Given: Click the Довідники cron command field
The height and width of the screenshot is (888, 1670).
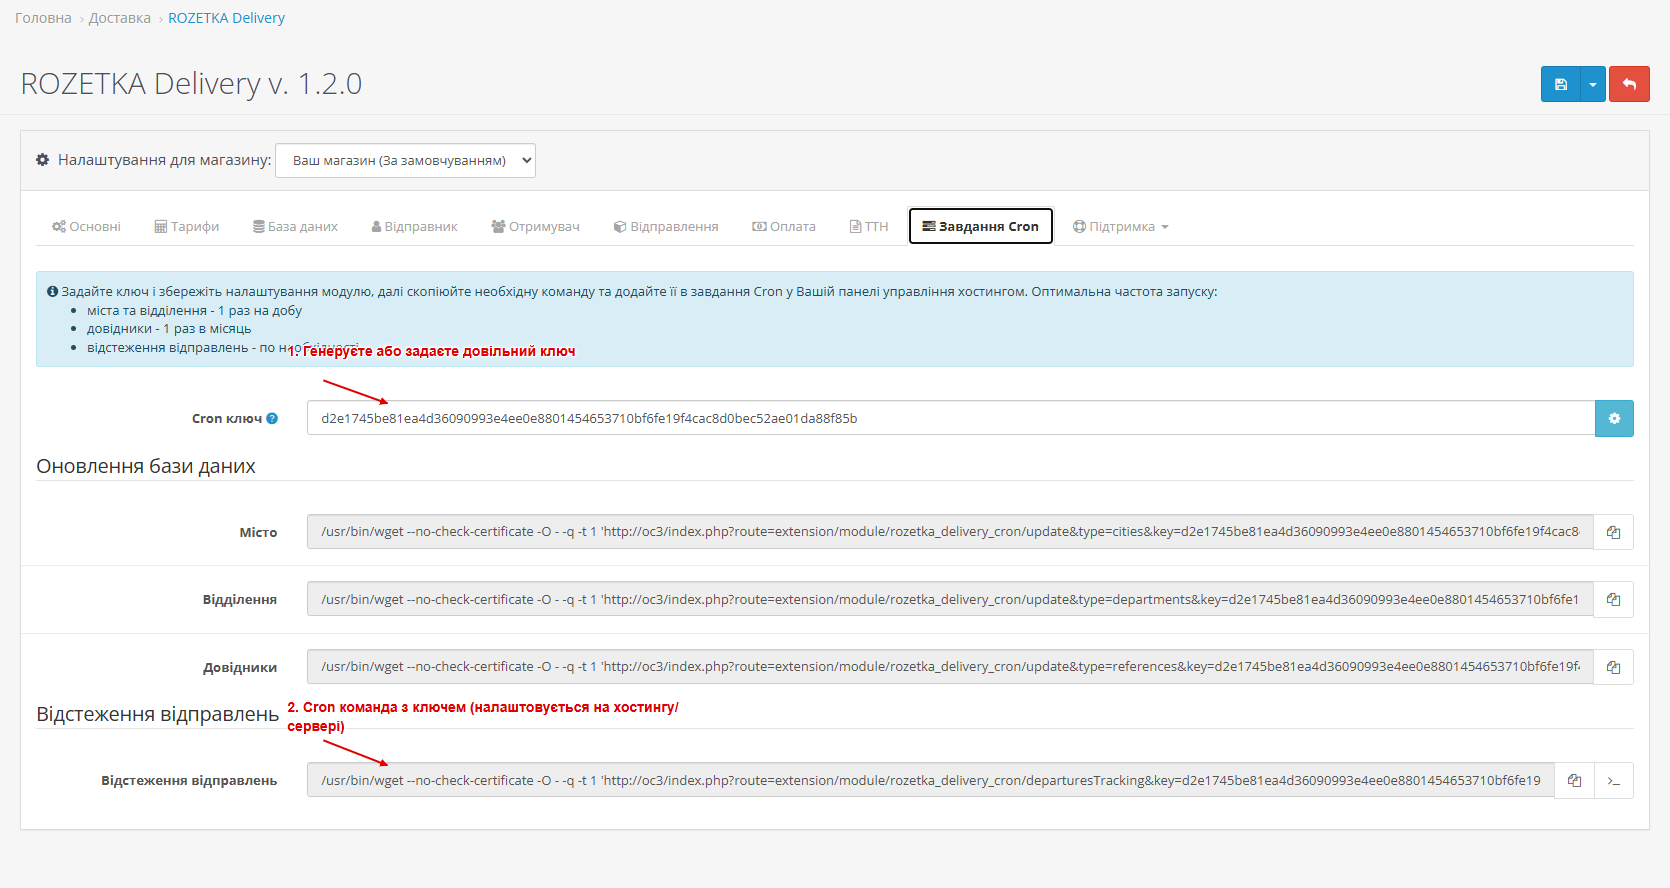Looking at the screenshot, I should click(950, 667).
